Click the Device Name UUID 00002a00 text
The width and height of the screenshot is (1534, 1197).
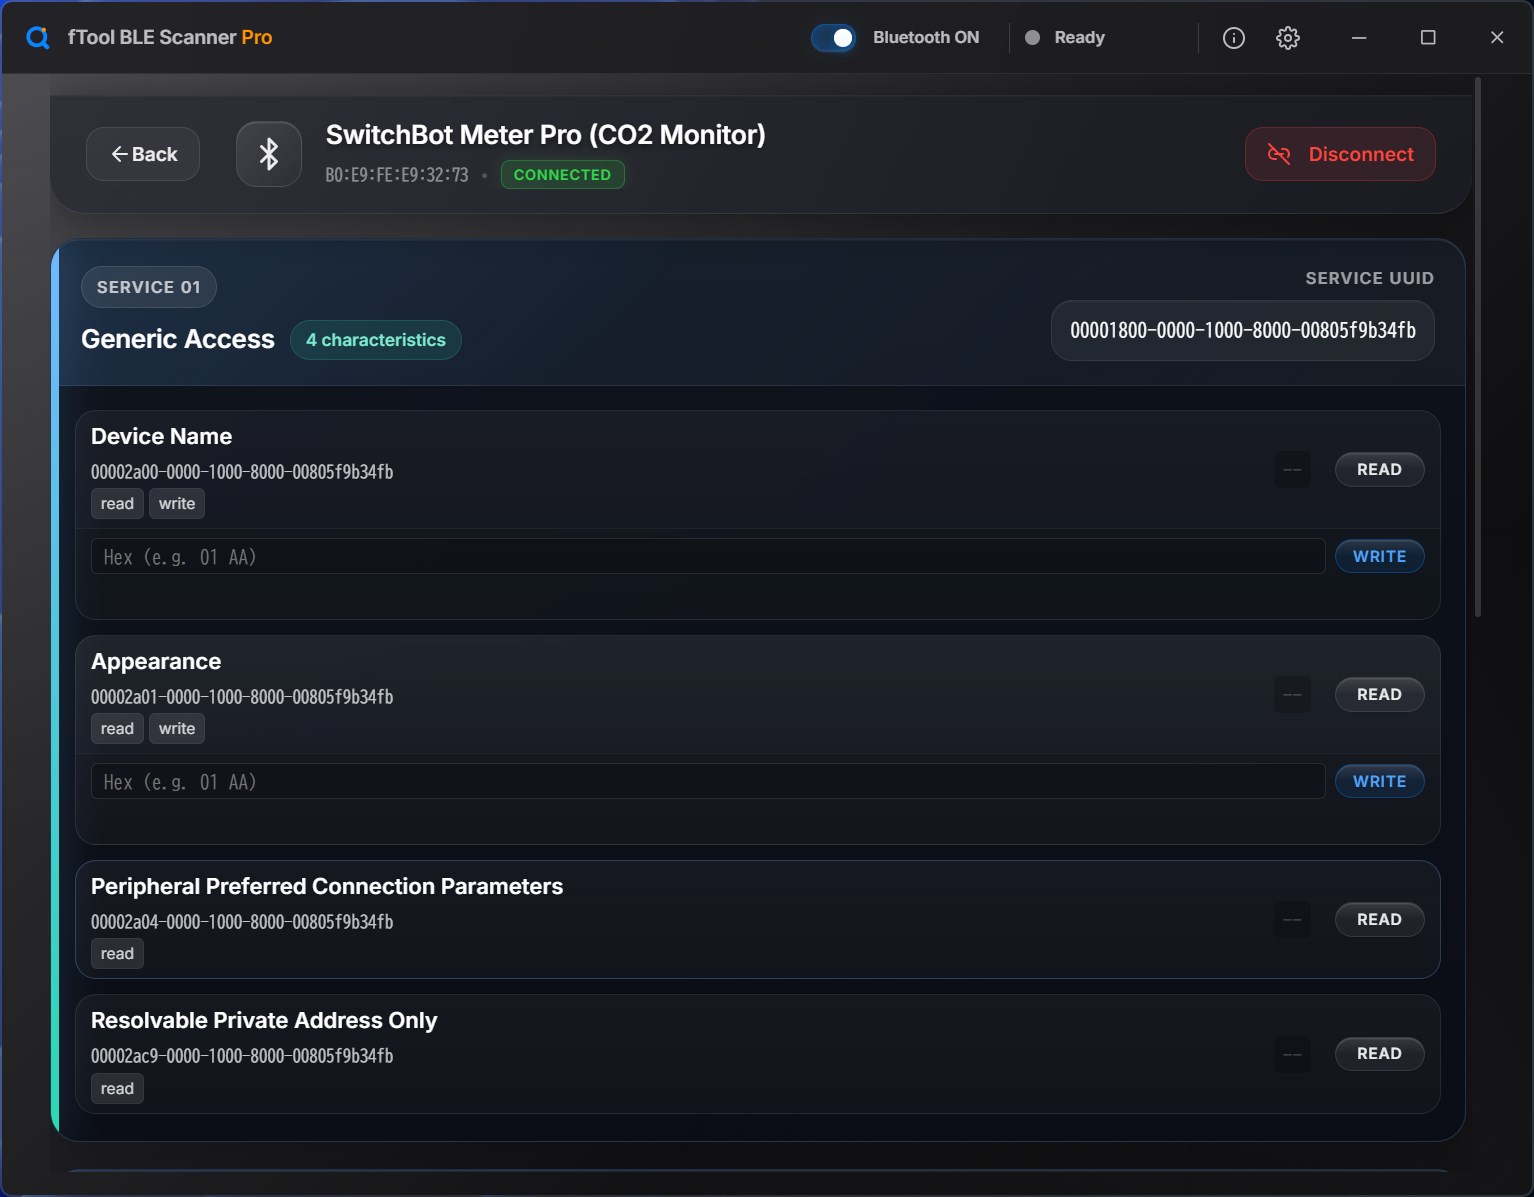tap(242, 472)
